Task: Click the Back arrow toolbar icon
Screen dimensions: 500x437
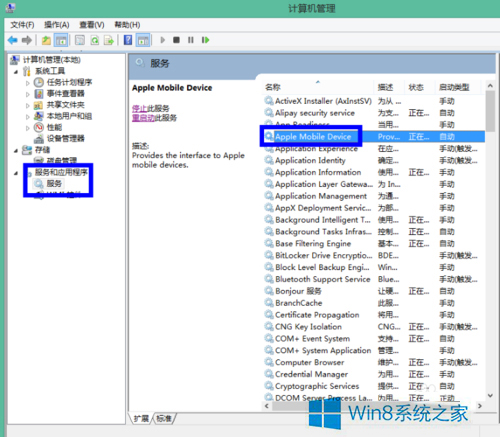Action: click(x=13, y=40)
